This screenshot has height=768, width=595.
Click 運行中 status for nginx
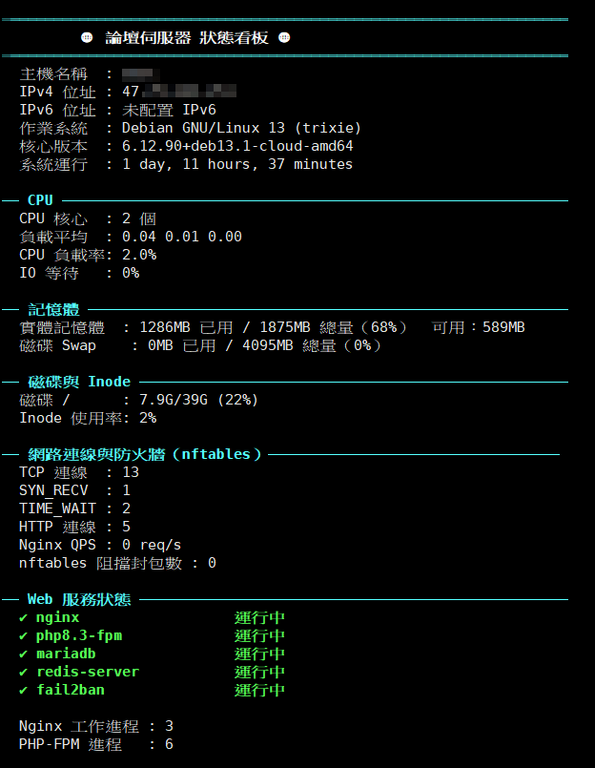tap(260, 618)
